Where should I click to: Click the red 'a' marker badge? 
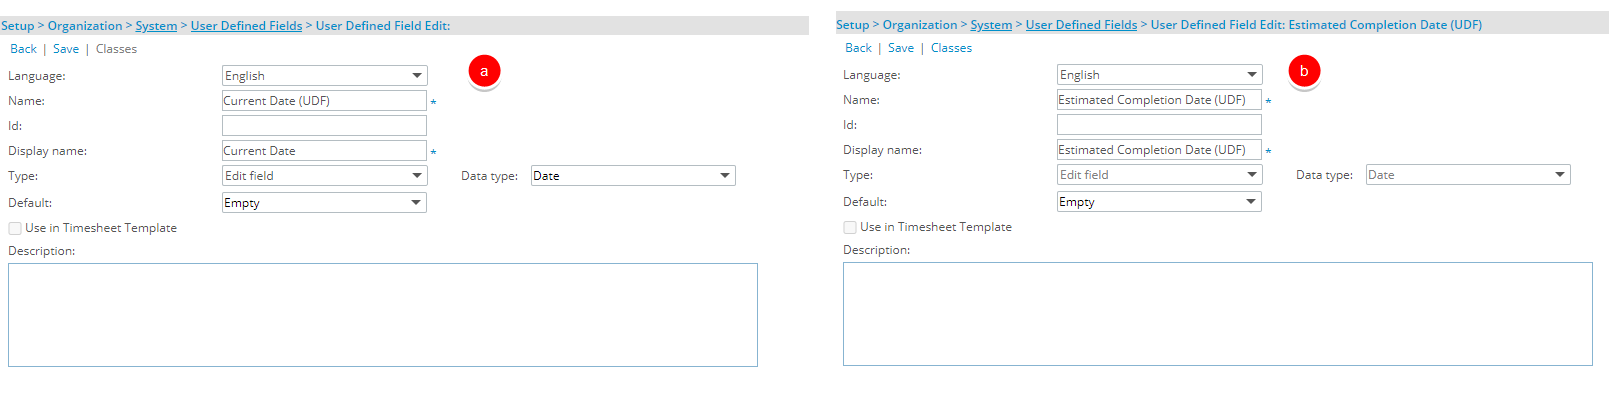click(x=484, y=71)
